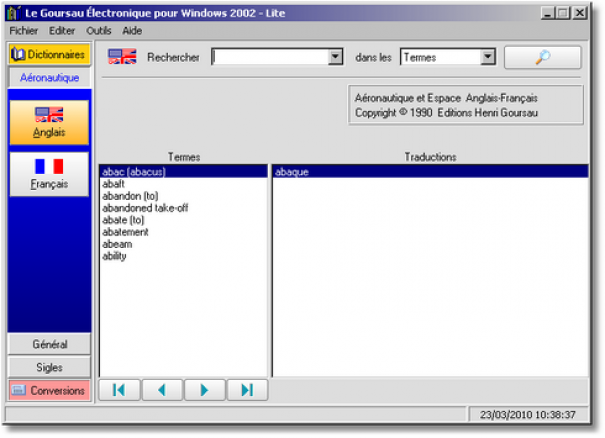Click the Aéronautique et Espace copyright panel
The image size is (605, 438).
[466, 105]
